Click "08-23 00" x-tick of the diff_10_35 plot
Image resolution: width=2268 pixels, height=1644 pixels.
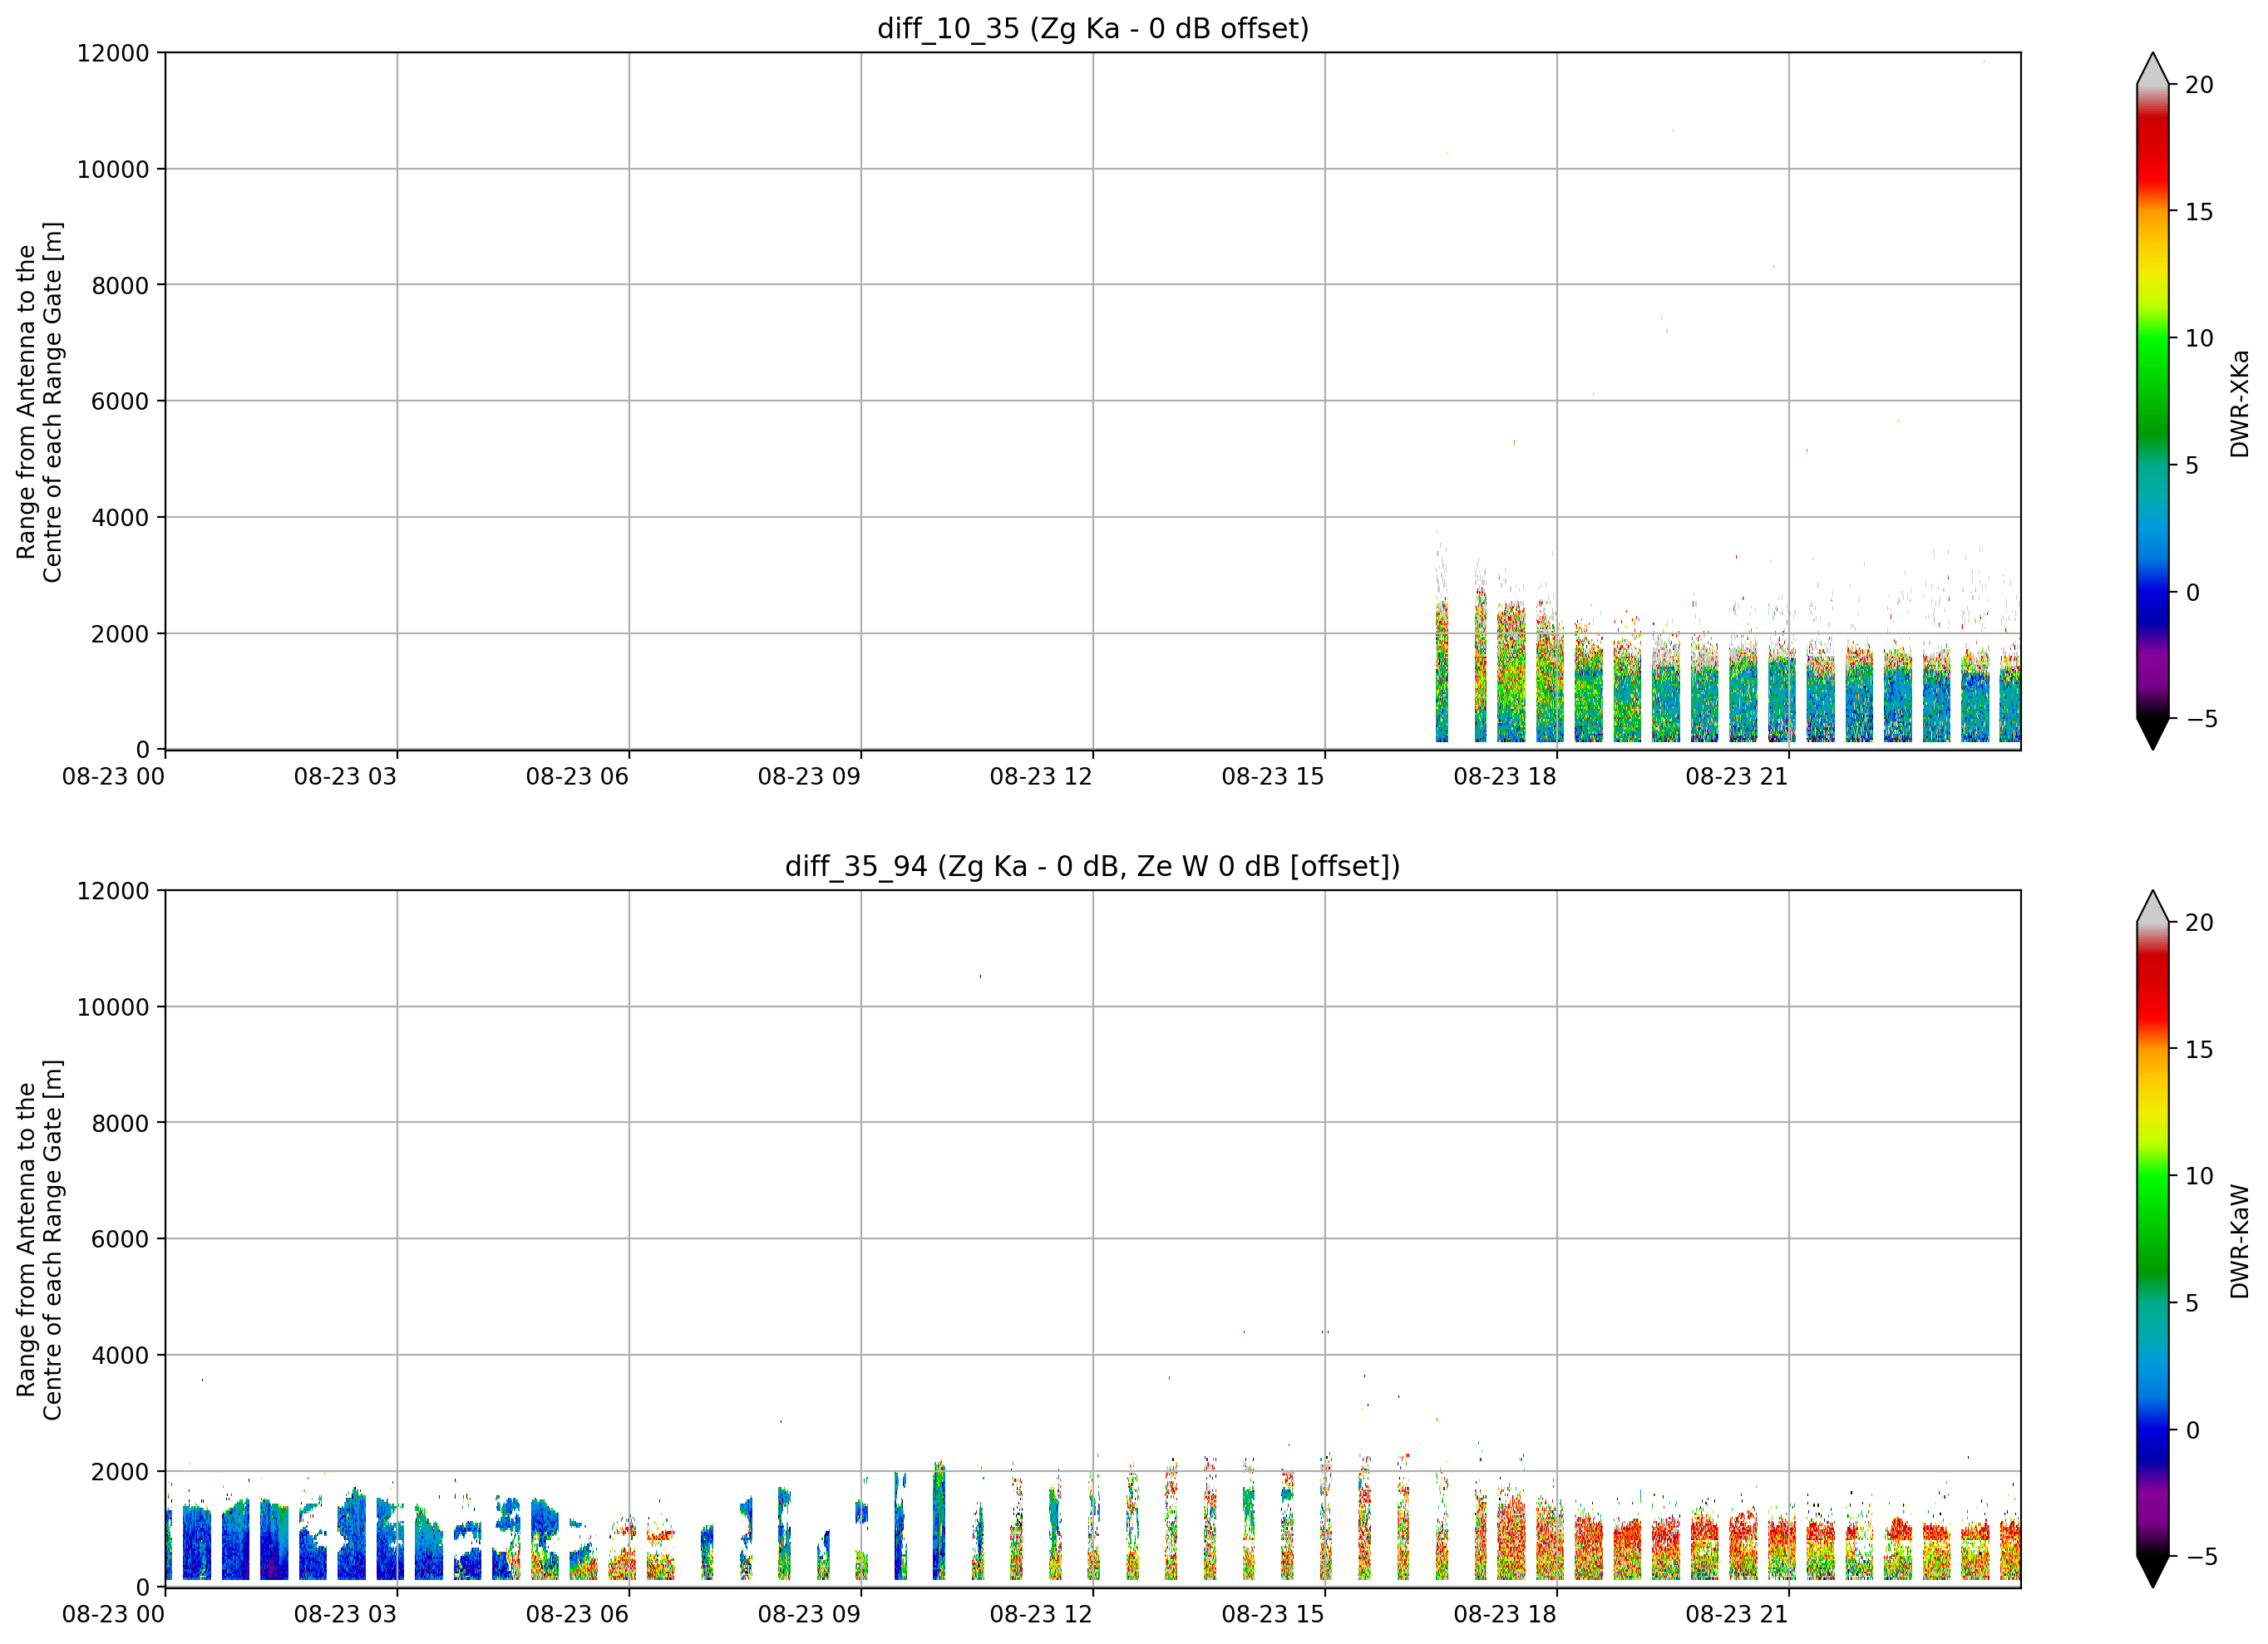point(113,777)
